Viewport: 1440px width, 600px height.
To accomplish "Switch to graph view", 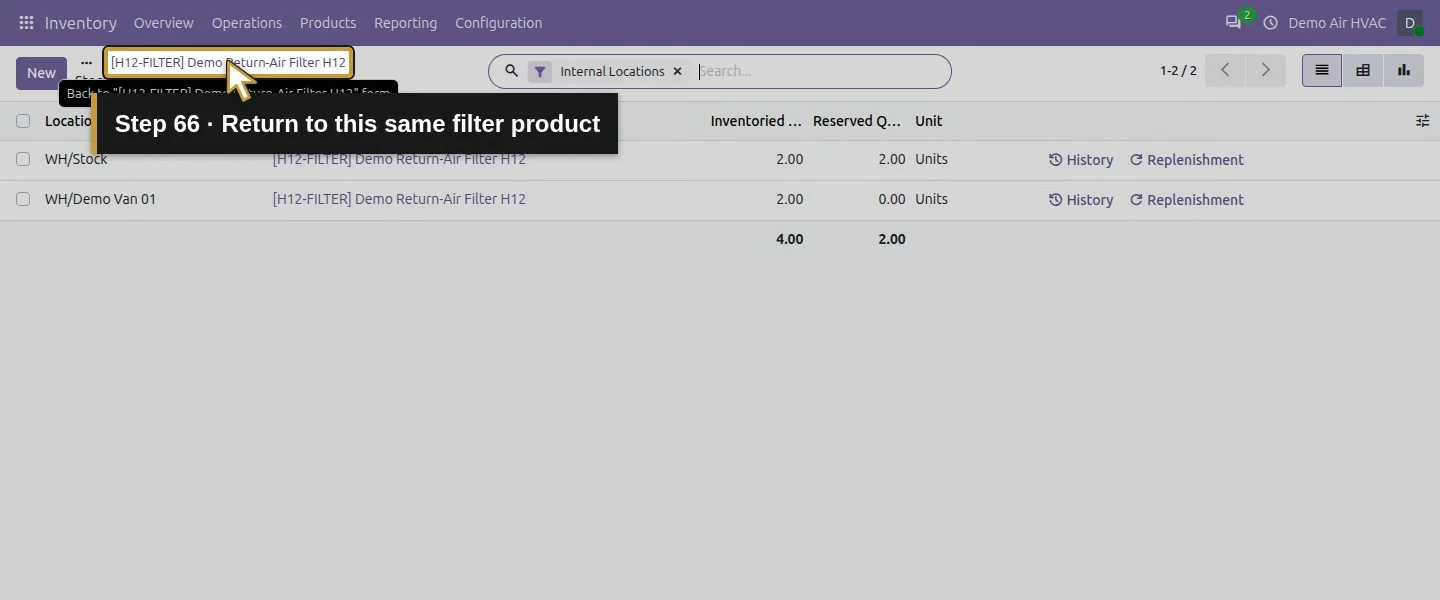I will click(1403, 70).
